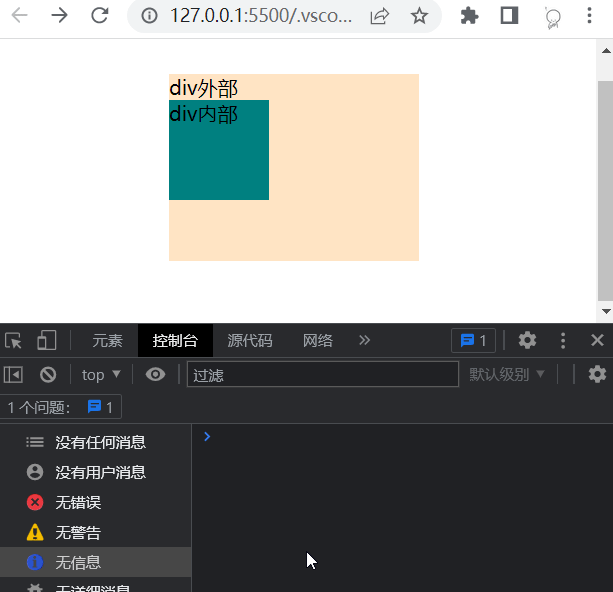Expand more DevTools tabs with the chevrons

364,340
